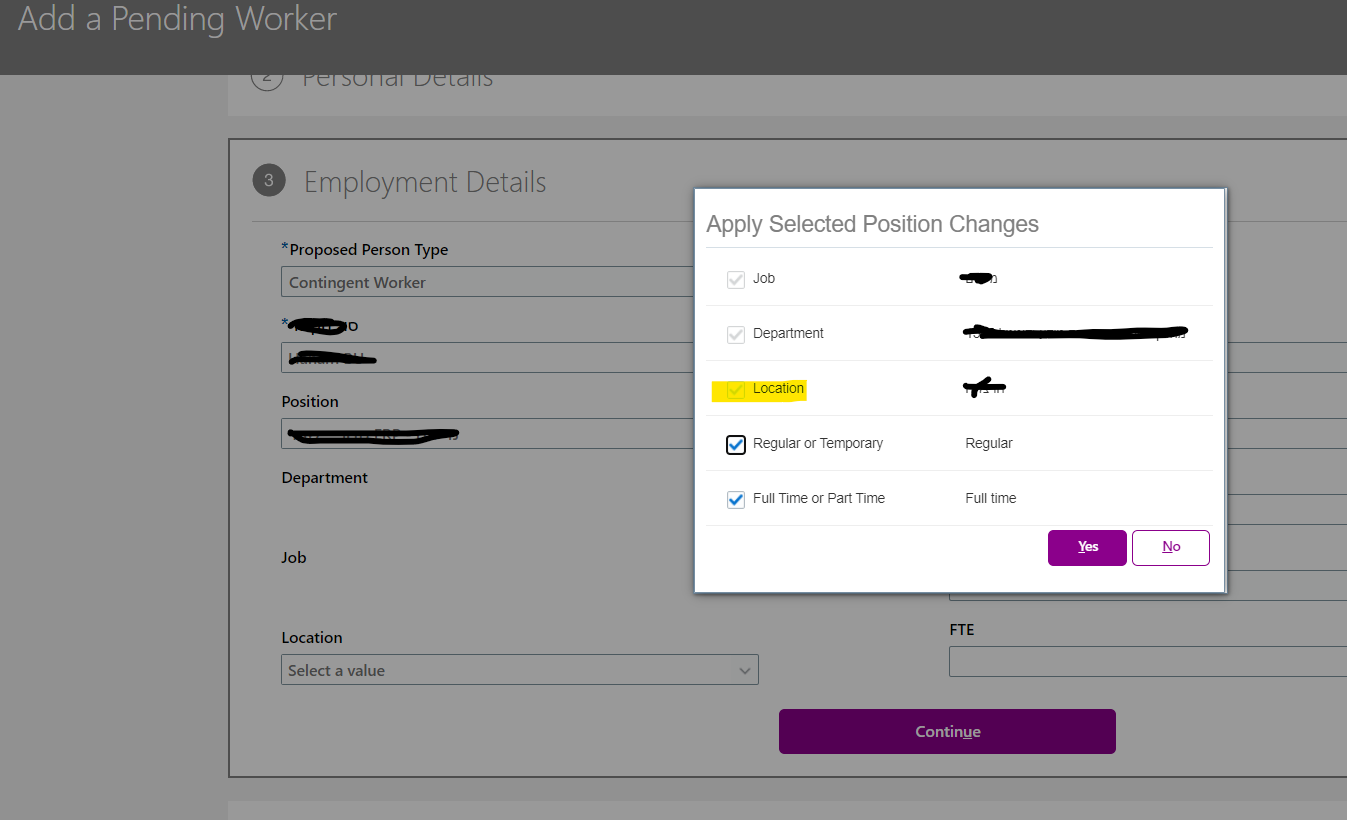Click the FTE label text
Screen dimensions: 1347x820
pos(962,630)
